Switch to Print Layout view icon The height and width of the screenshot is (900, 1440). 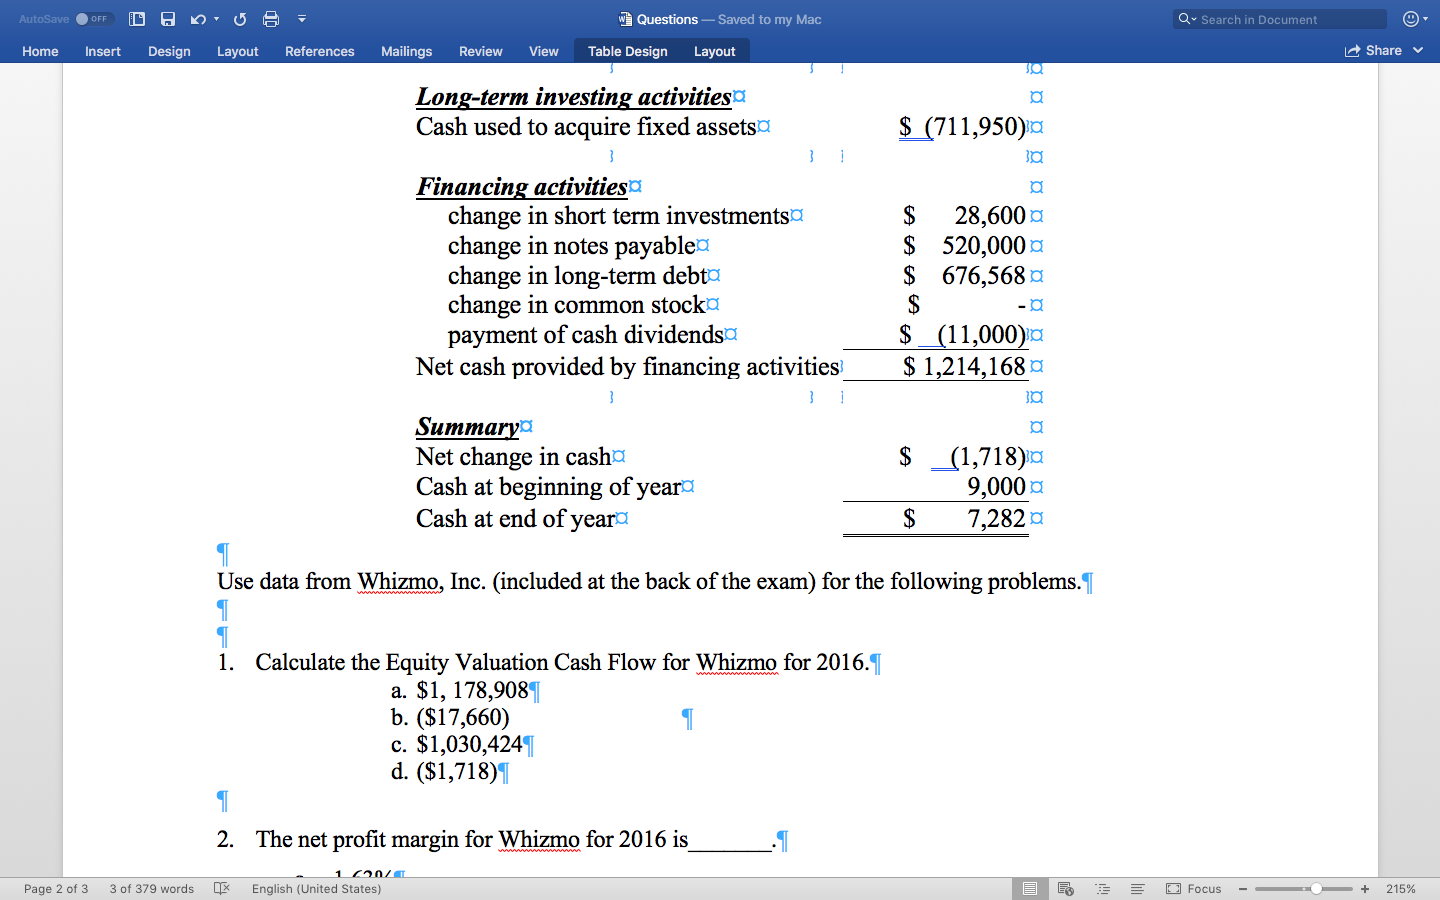click(1029, 888)
